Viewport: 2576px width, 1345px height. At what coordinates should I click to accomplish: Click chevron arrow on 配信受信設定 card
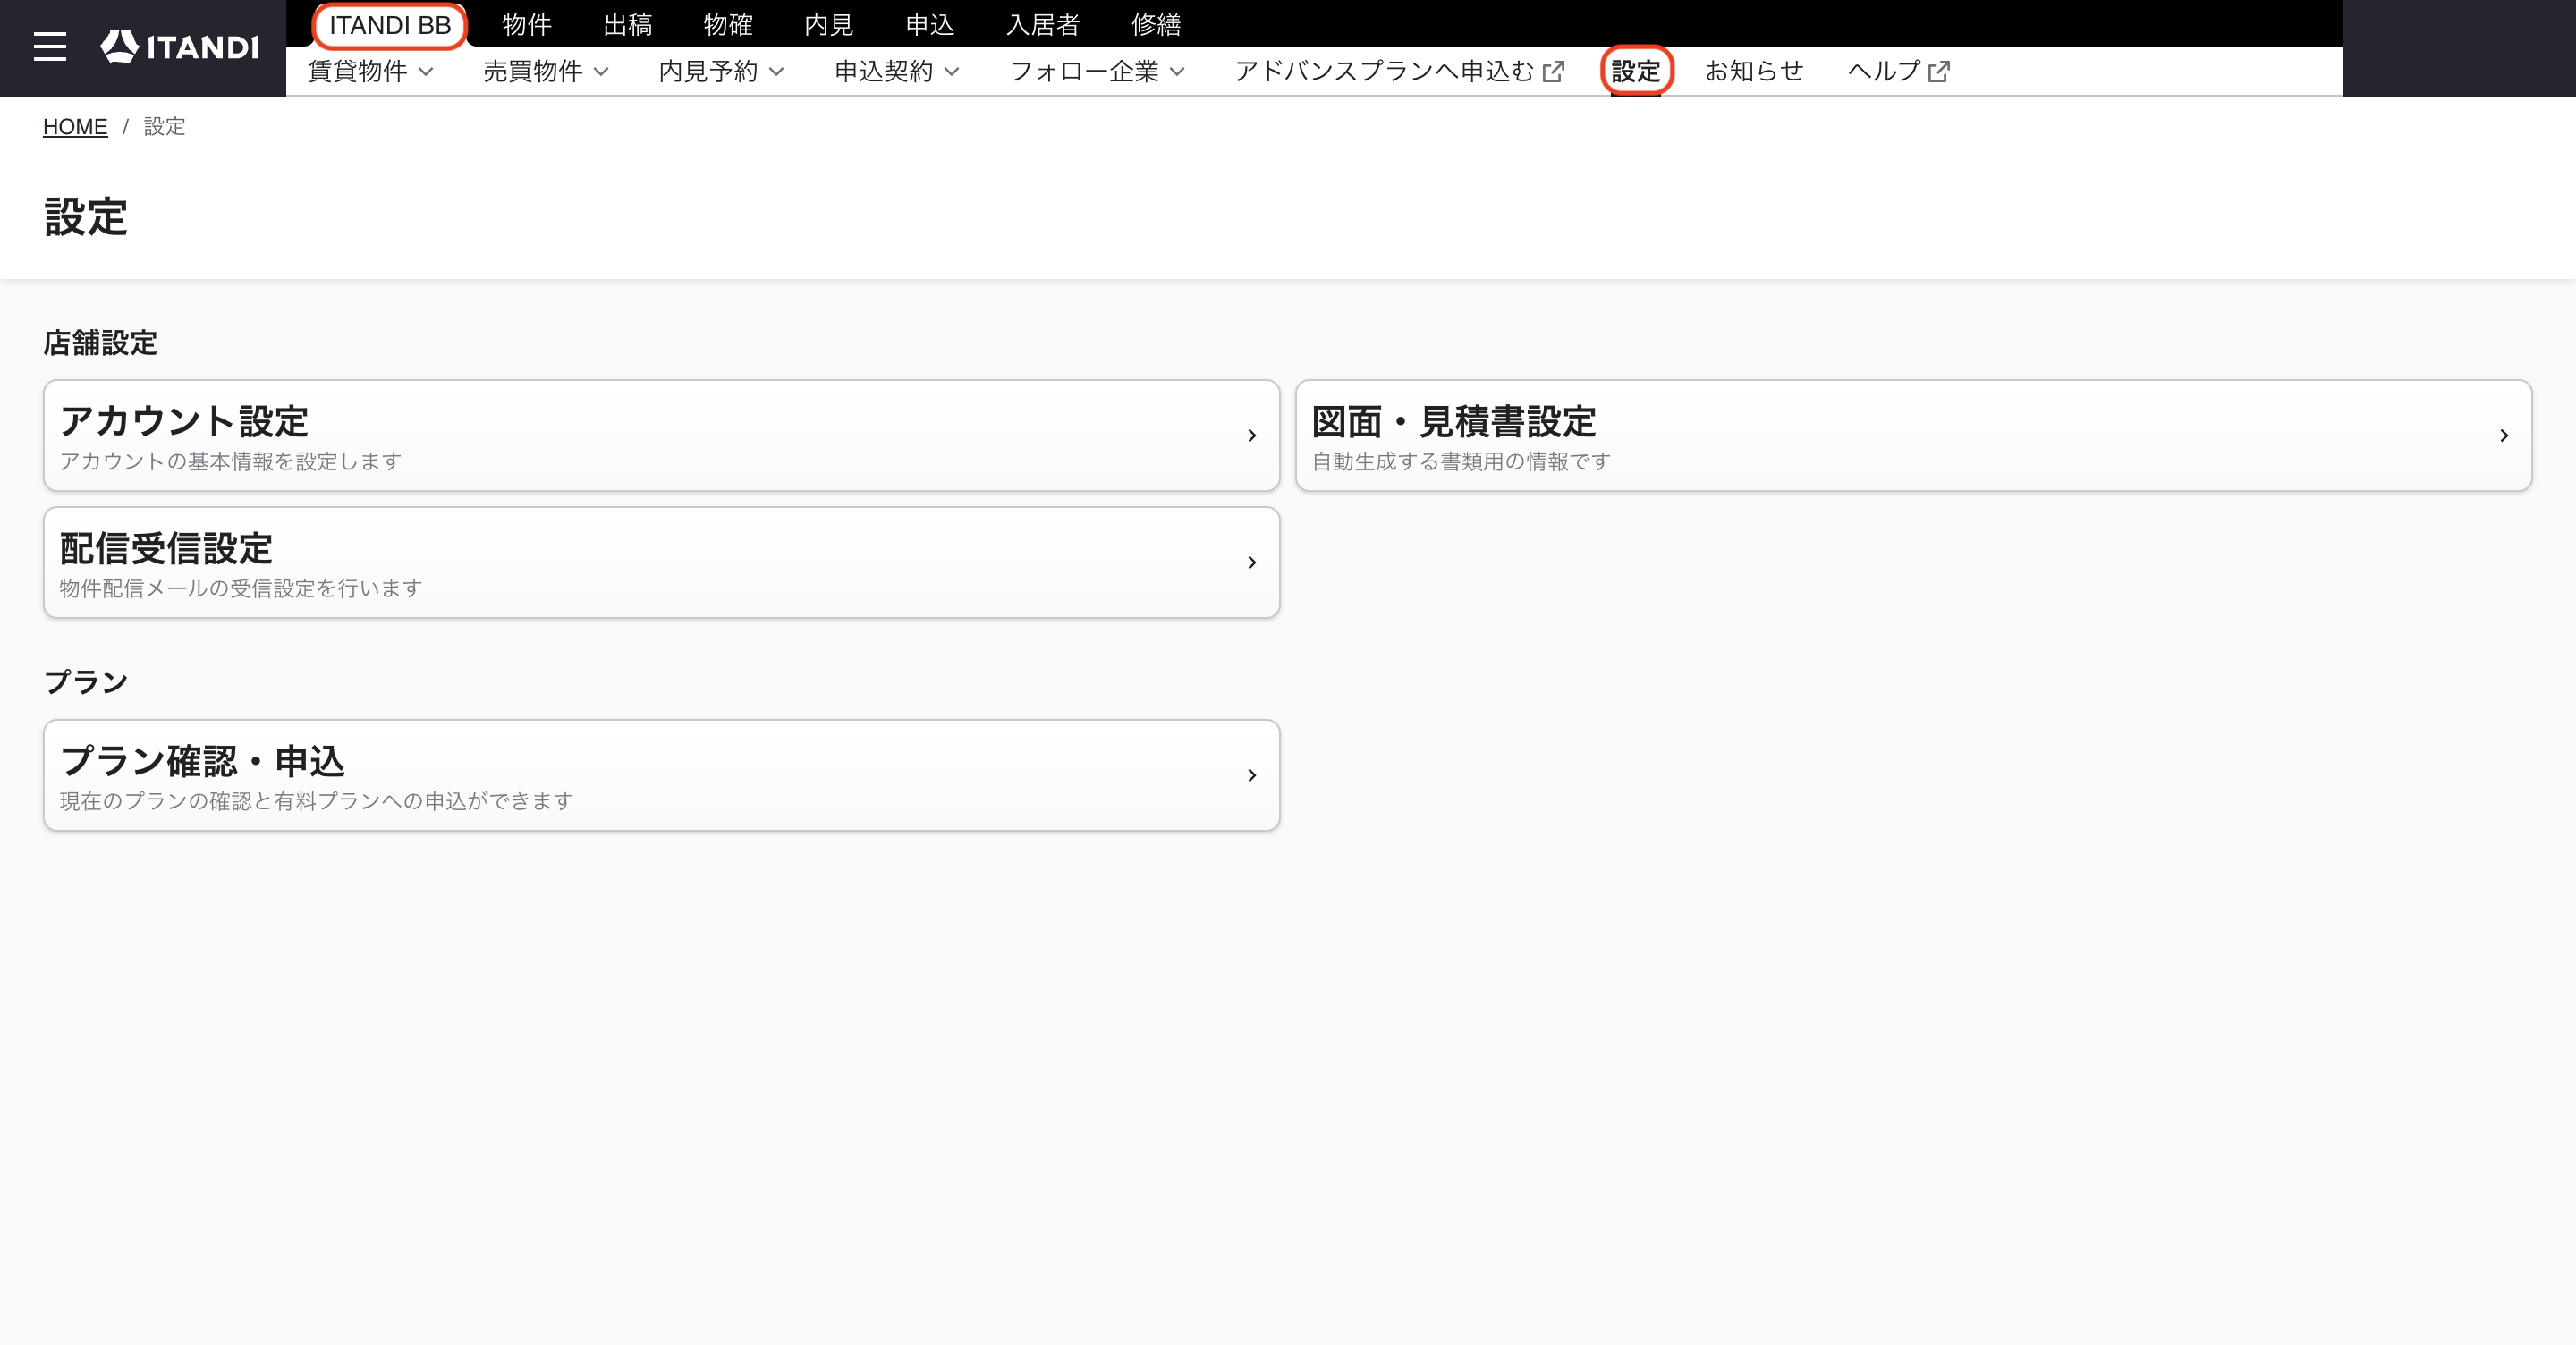pyautogui.click(x=1251, y=563)
